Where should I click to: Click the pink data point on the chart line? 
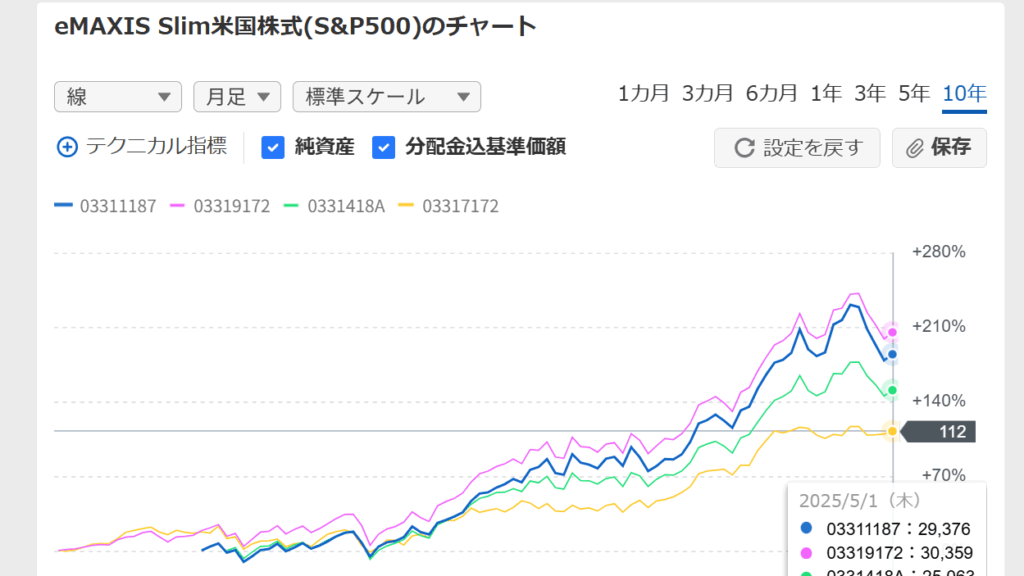[892, 332]
